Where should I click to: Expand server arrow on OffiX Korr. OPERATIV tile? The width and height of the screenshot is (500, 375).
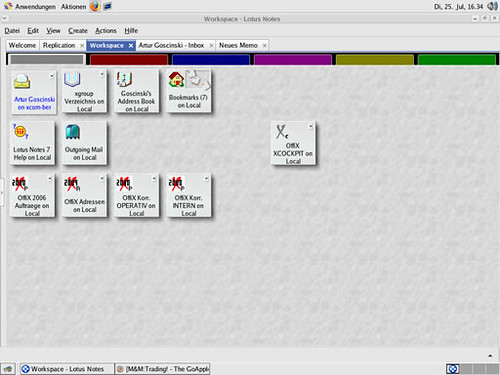[x=154, y=178]
